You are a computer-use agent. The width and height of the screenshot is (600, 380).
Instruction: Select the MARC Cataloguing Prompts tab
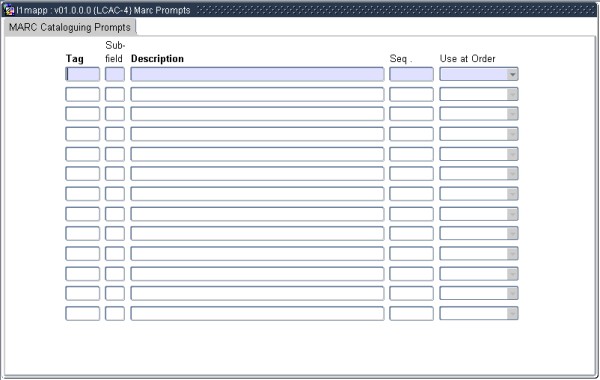[x=70, y=28]
